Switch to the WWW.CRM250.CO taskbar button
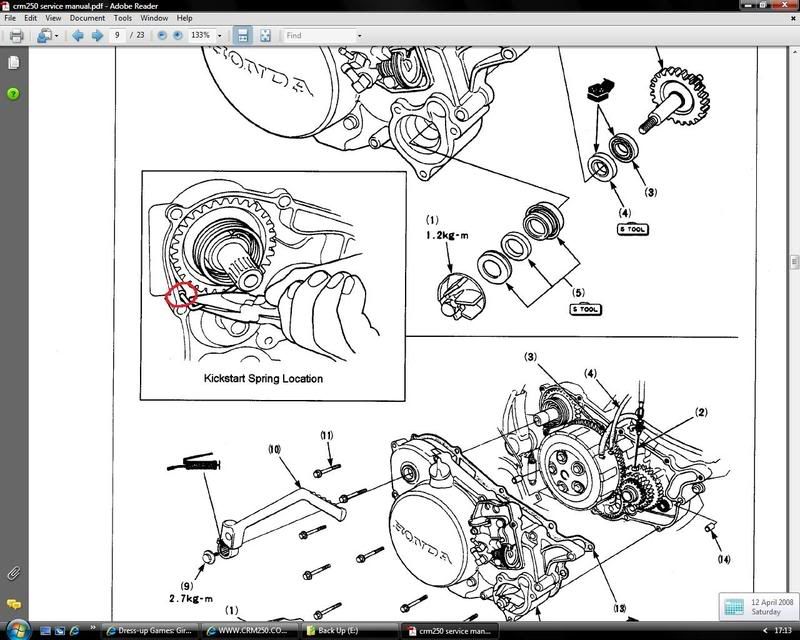Image resolution: width=800 pixels, height=640 pixels. pos(250,631)
